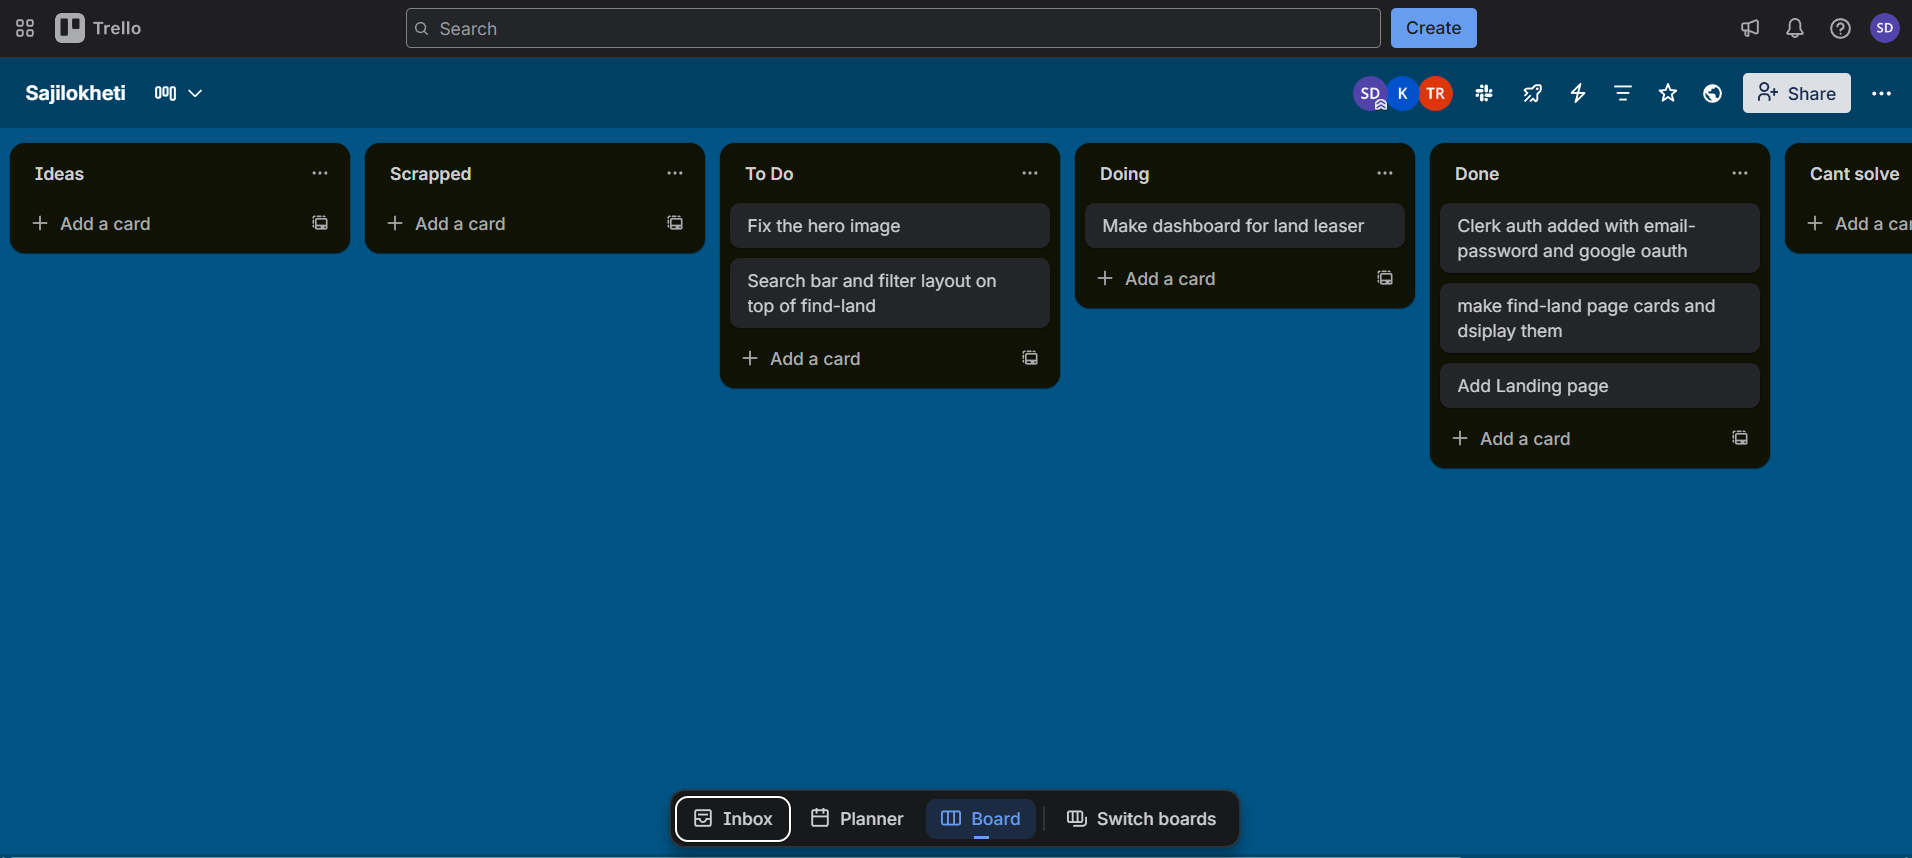The width and height of the screenshot is (1912, 858).
Task: Click the Share button
Action: [x=1796, y=93]
